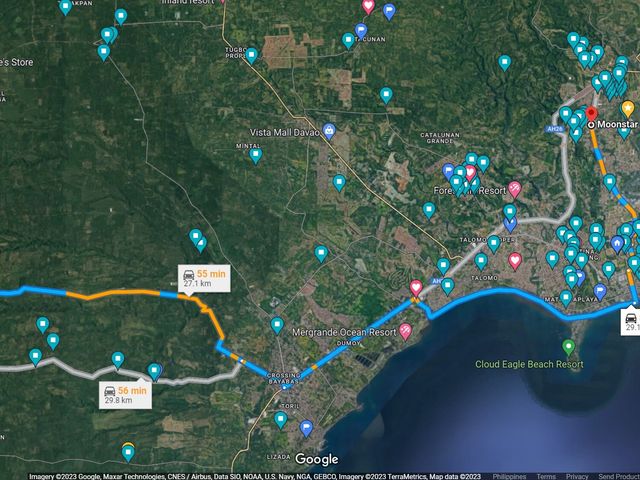Image resolution: width=640 pixels, height=480 pixels.
Task: Click the Vista Mall Davao shopping icon
Action: click(329, 131)
